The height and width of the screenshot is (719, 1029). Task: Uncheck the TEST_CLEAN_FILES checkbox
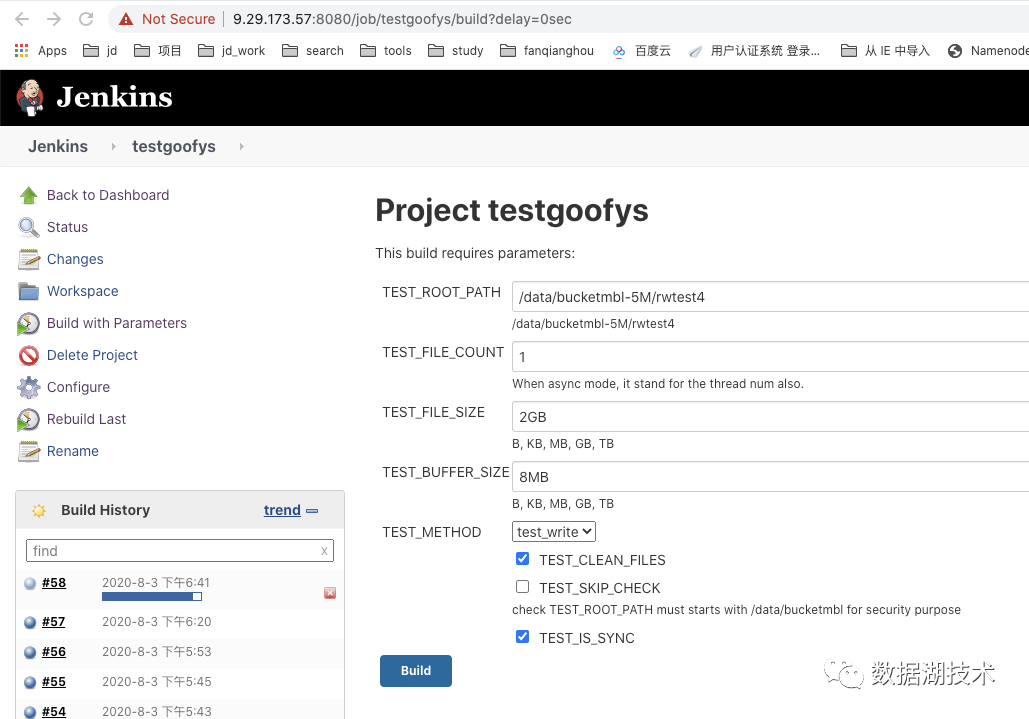[x=522, y=559]
